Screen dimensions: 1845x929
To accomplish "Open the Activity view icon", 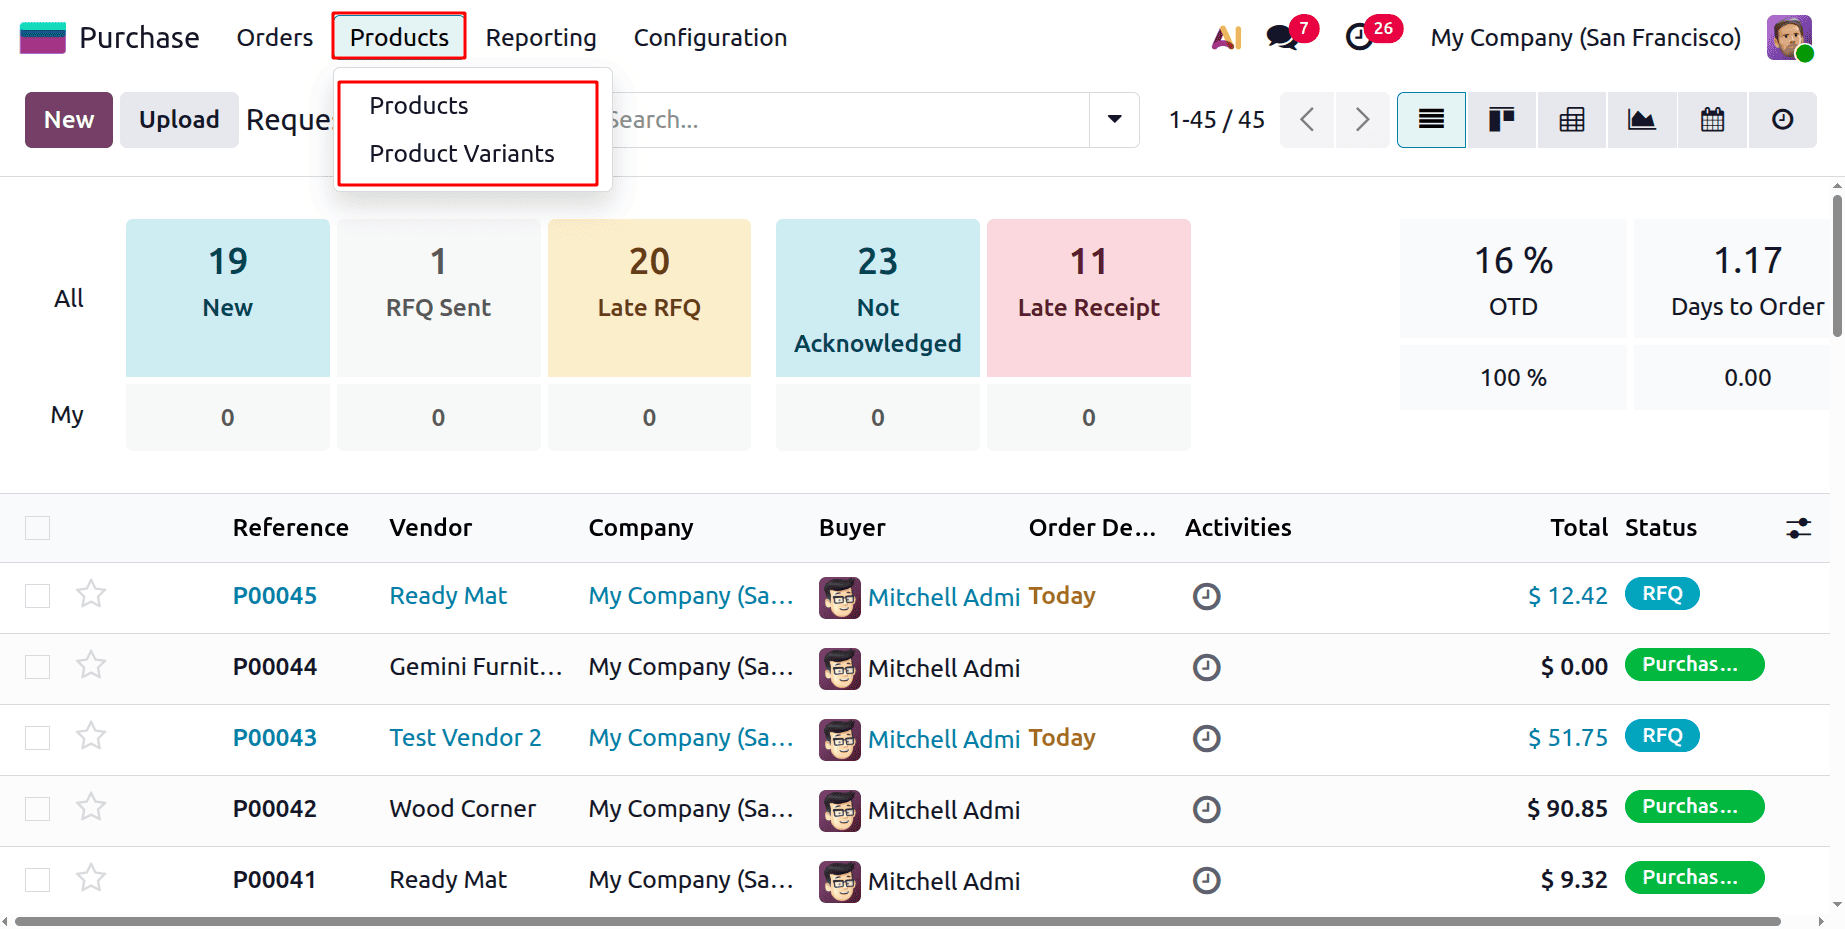I will tap(1782, 119).
